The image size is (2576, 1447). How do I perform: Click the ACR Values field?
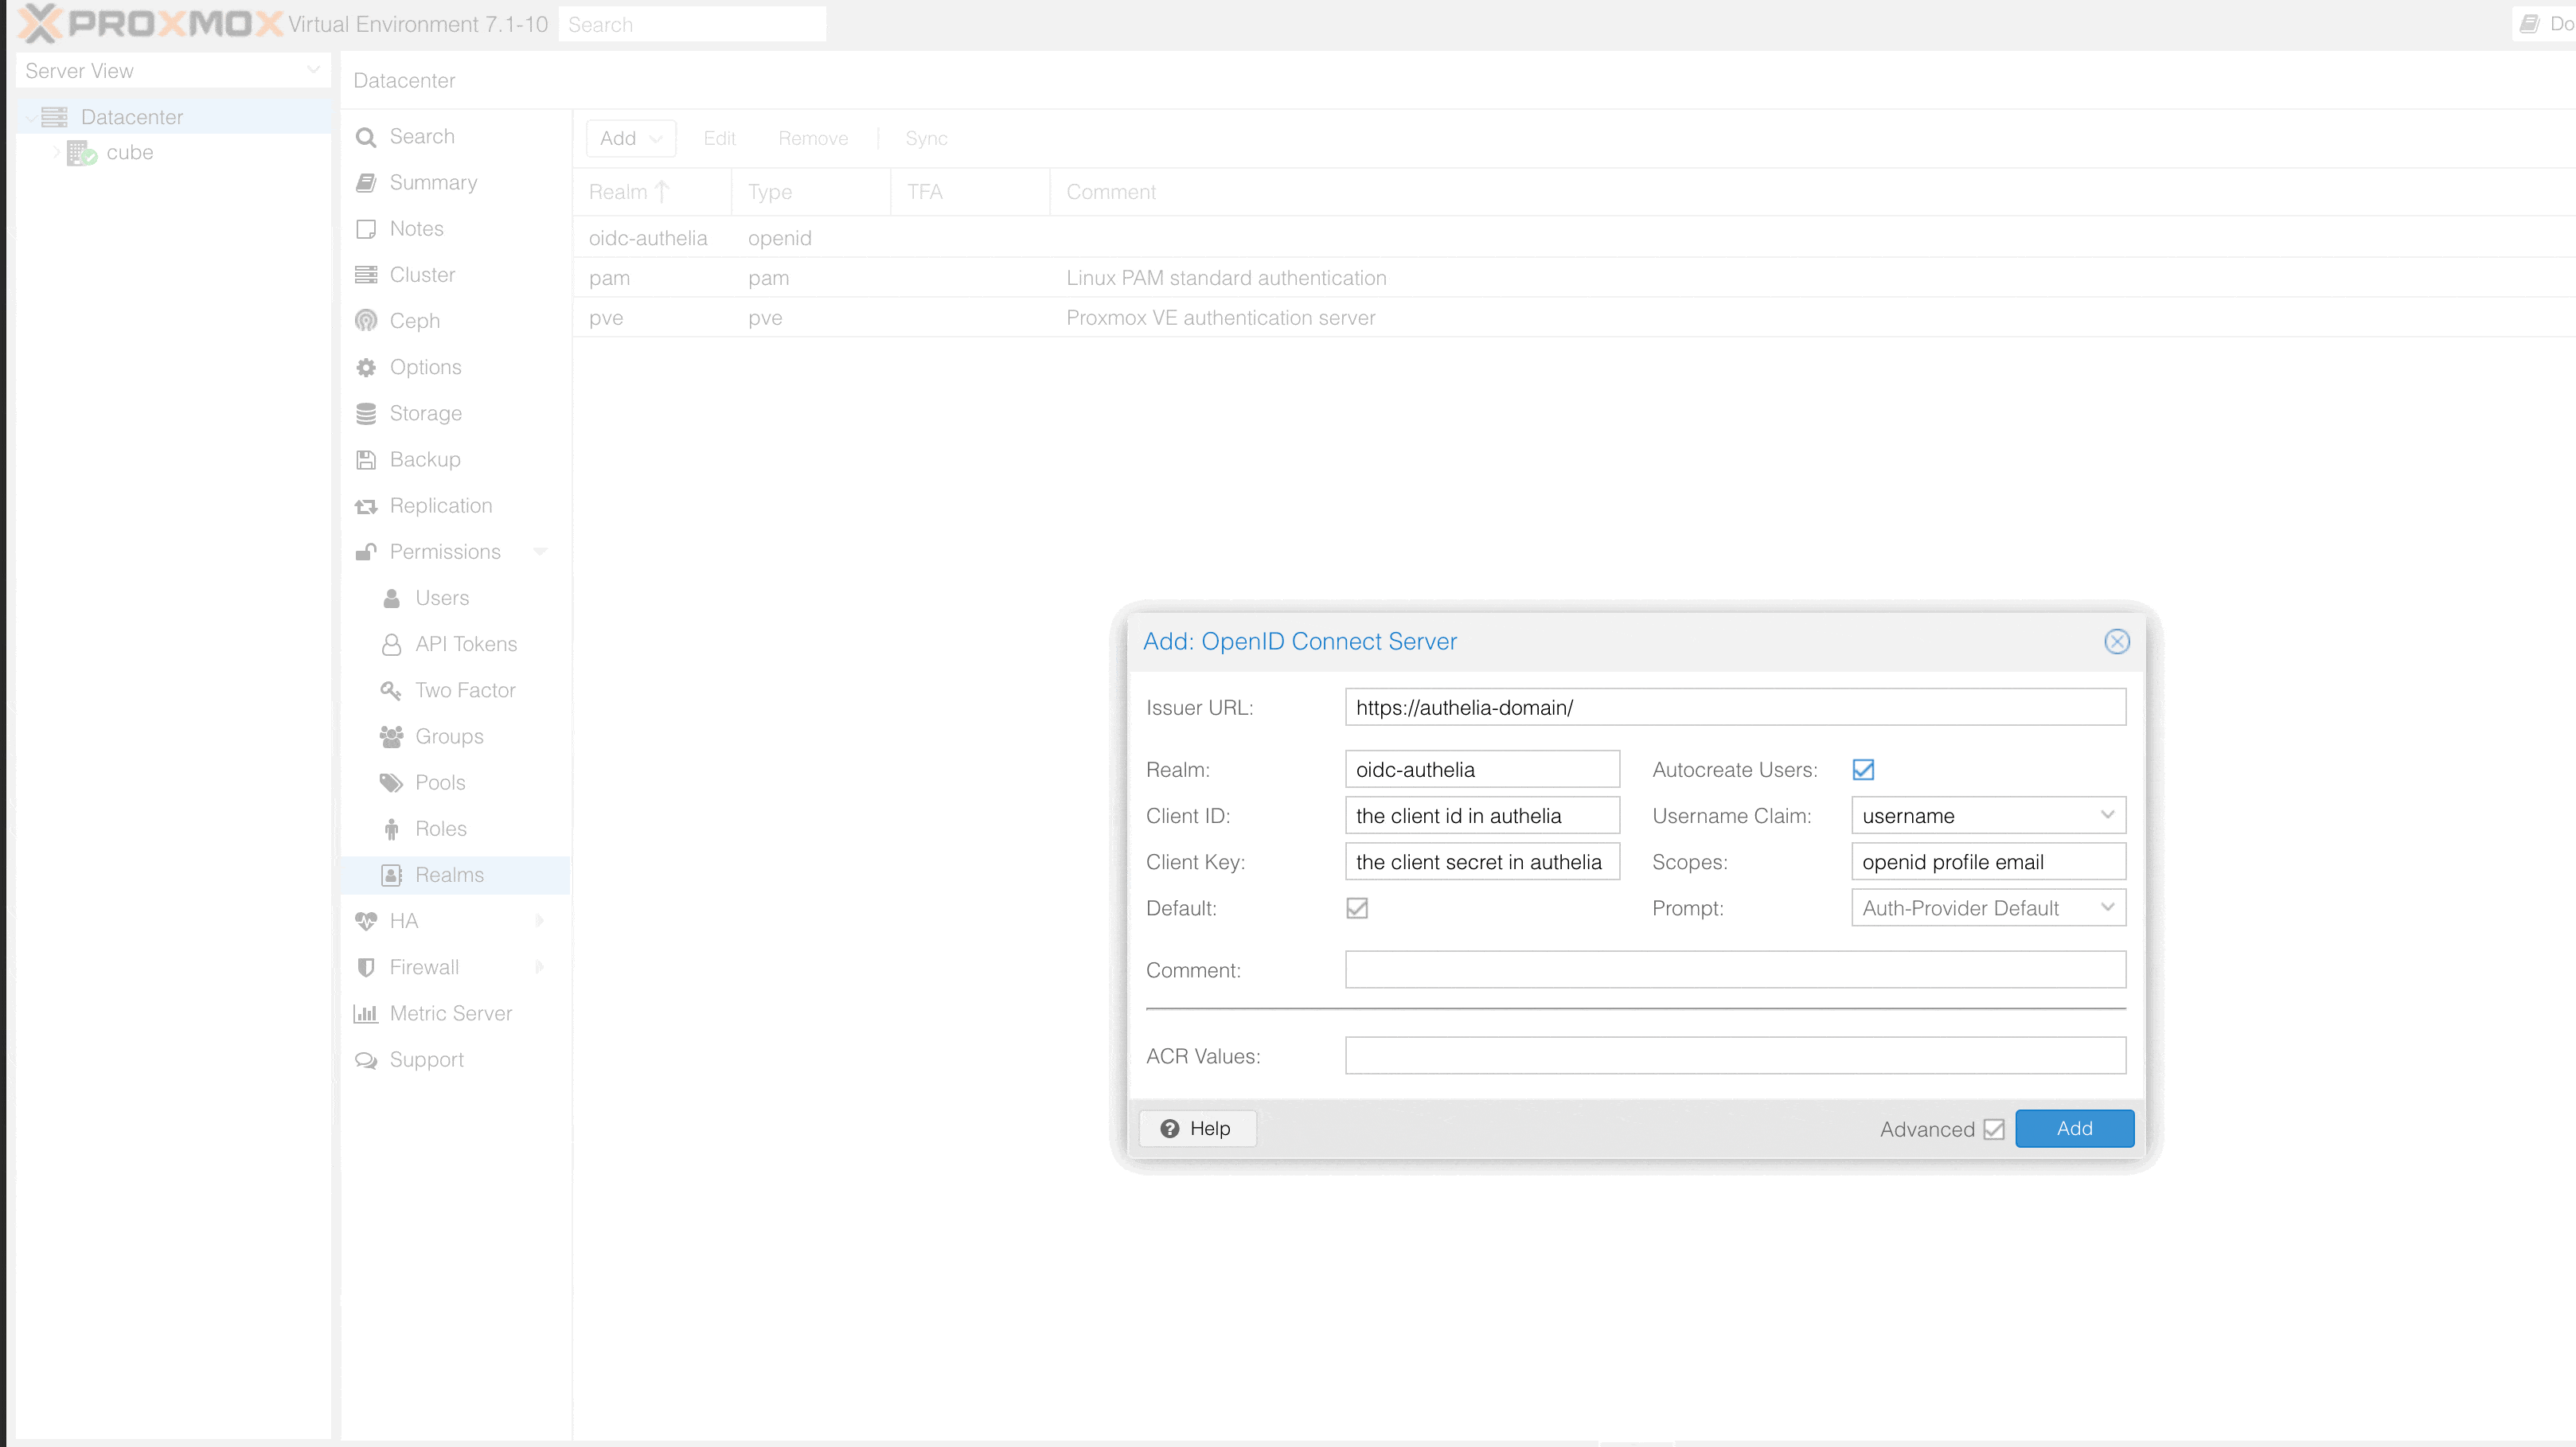point(1735,1055)
